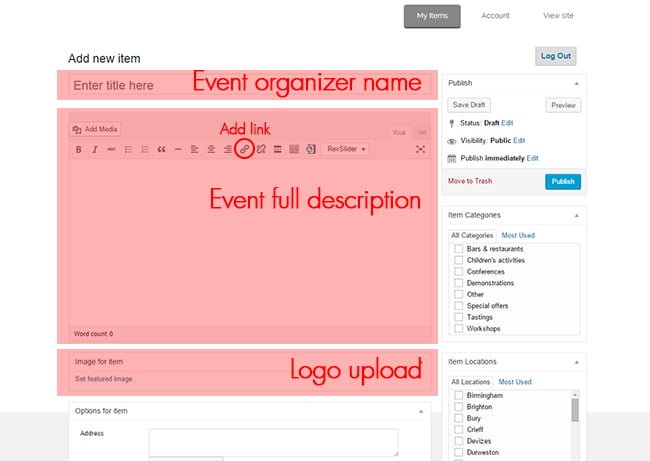The width and height of the screenshot is (650, 461).
Task: Check the Brighton location
Action: click(x=458, y=407)
